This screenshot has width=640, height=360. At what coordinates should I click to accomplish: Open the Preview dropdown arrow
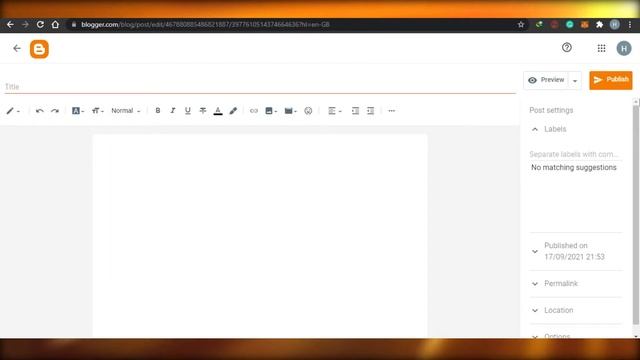(575, 80)
